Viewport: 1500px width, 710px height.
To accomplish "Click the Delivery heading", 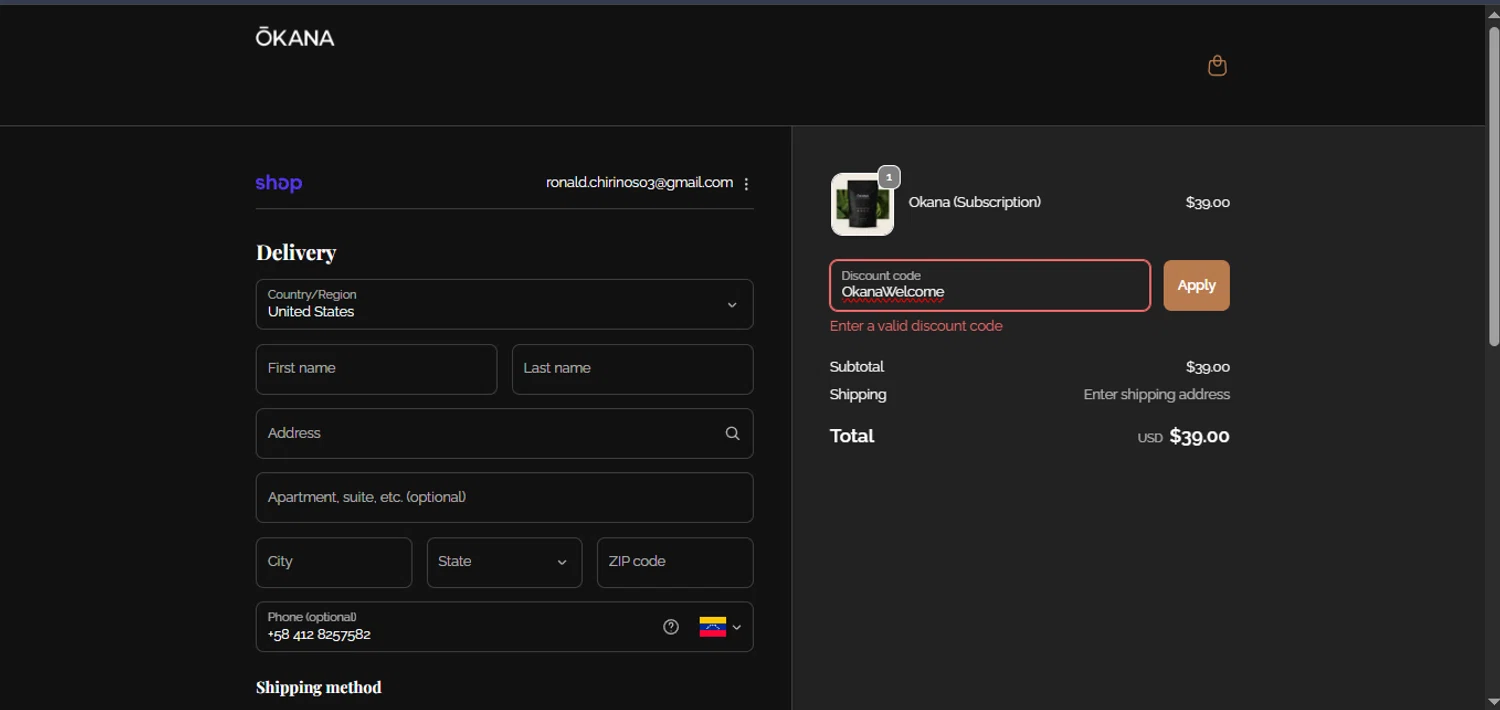I will pyautogui.click(x=296, y=252).
